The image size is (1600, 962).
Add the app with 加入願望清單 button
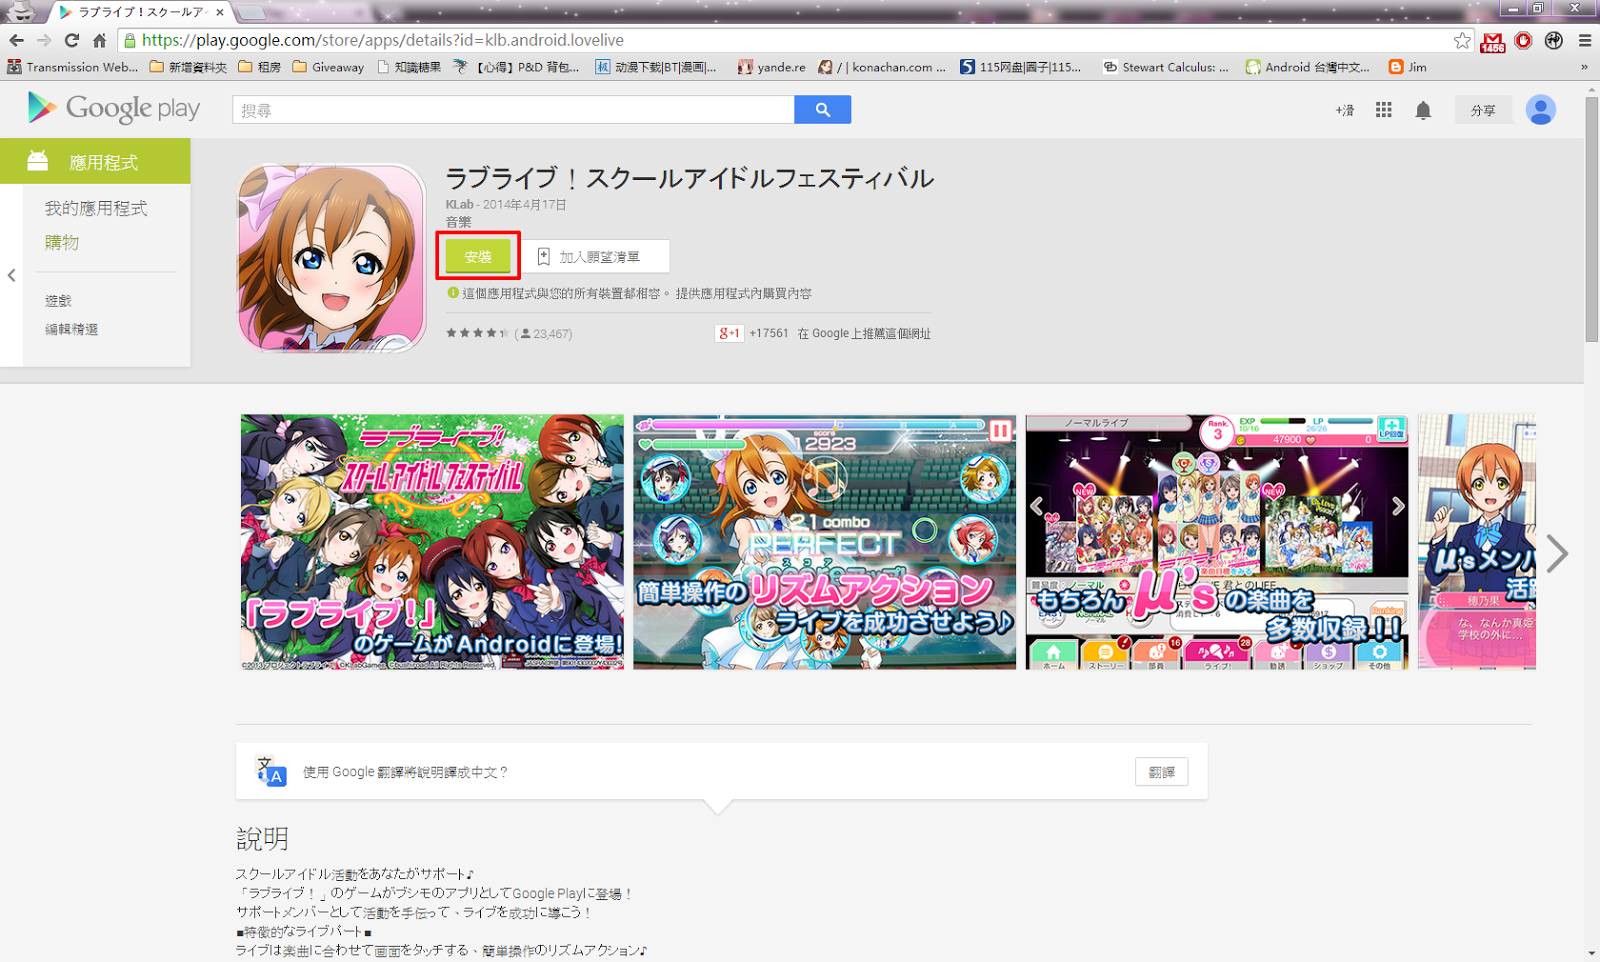pyautogui.click(x=597, y=257)
